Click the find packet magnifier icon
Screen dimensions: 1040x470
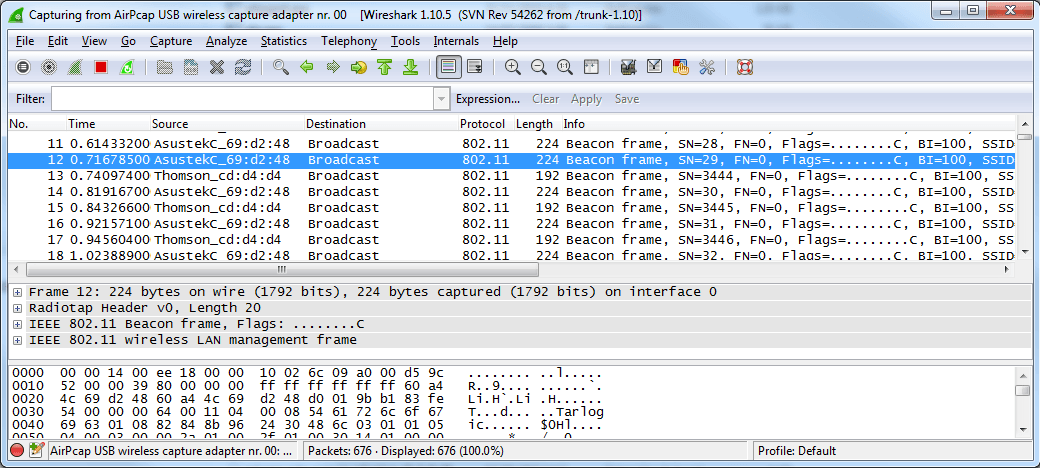click(281, 67)
